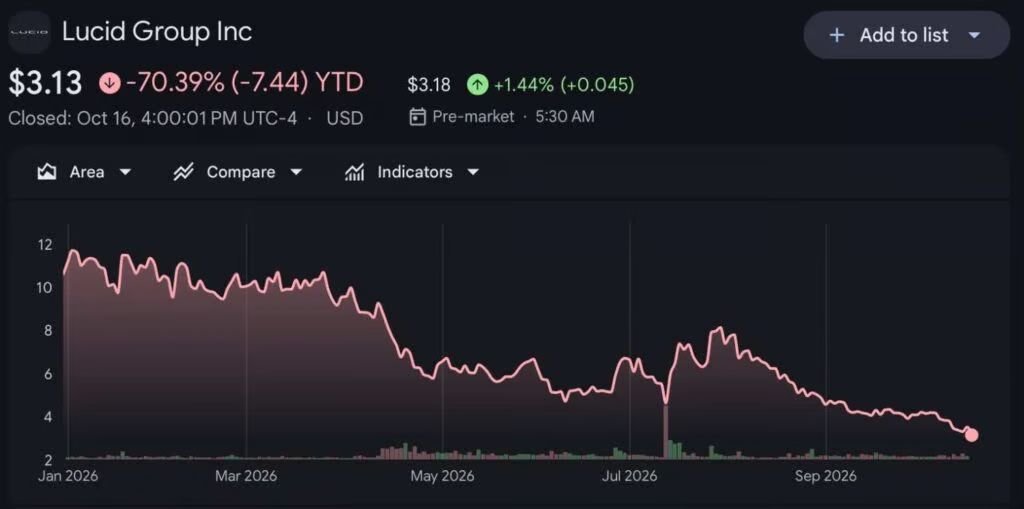Click the Indicators bar chart icon
Screen dimensions: 1024x509
(354, 172)
